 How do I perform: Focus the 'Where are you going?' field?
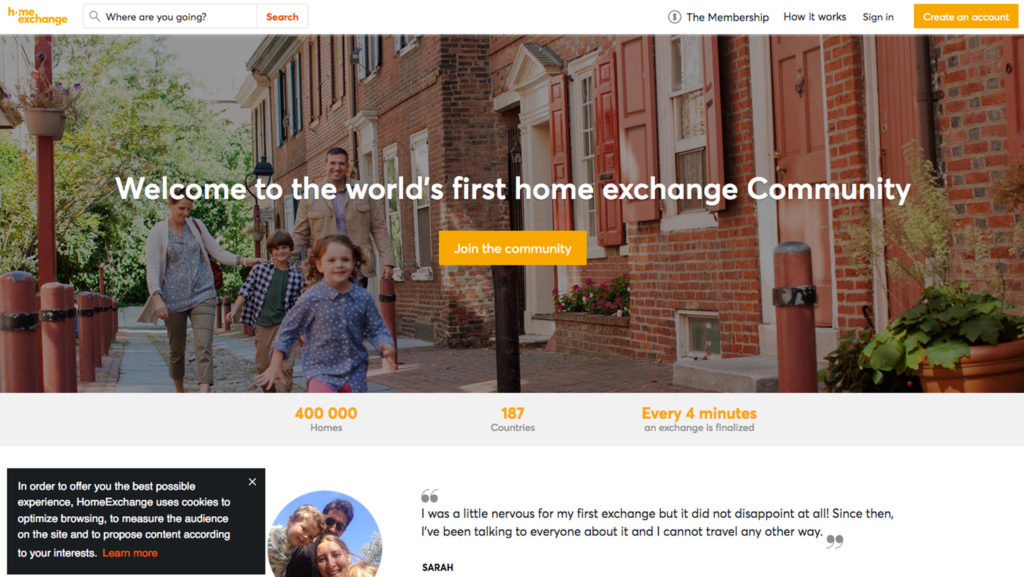(x=180, y=16)
